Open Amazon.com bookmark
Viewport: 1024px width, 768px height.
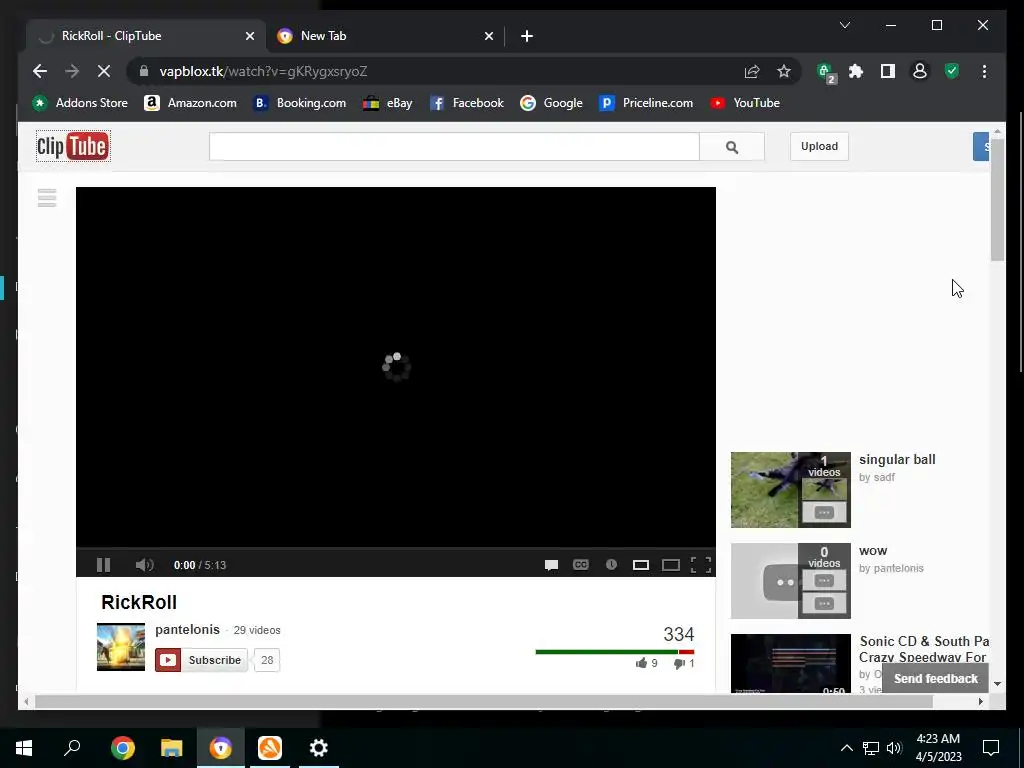click(x=190, y=103)
